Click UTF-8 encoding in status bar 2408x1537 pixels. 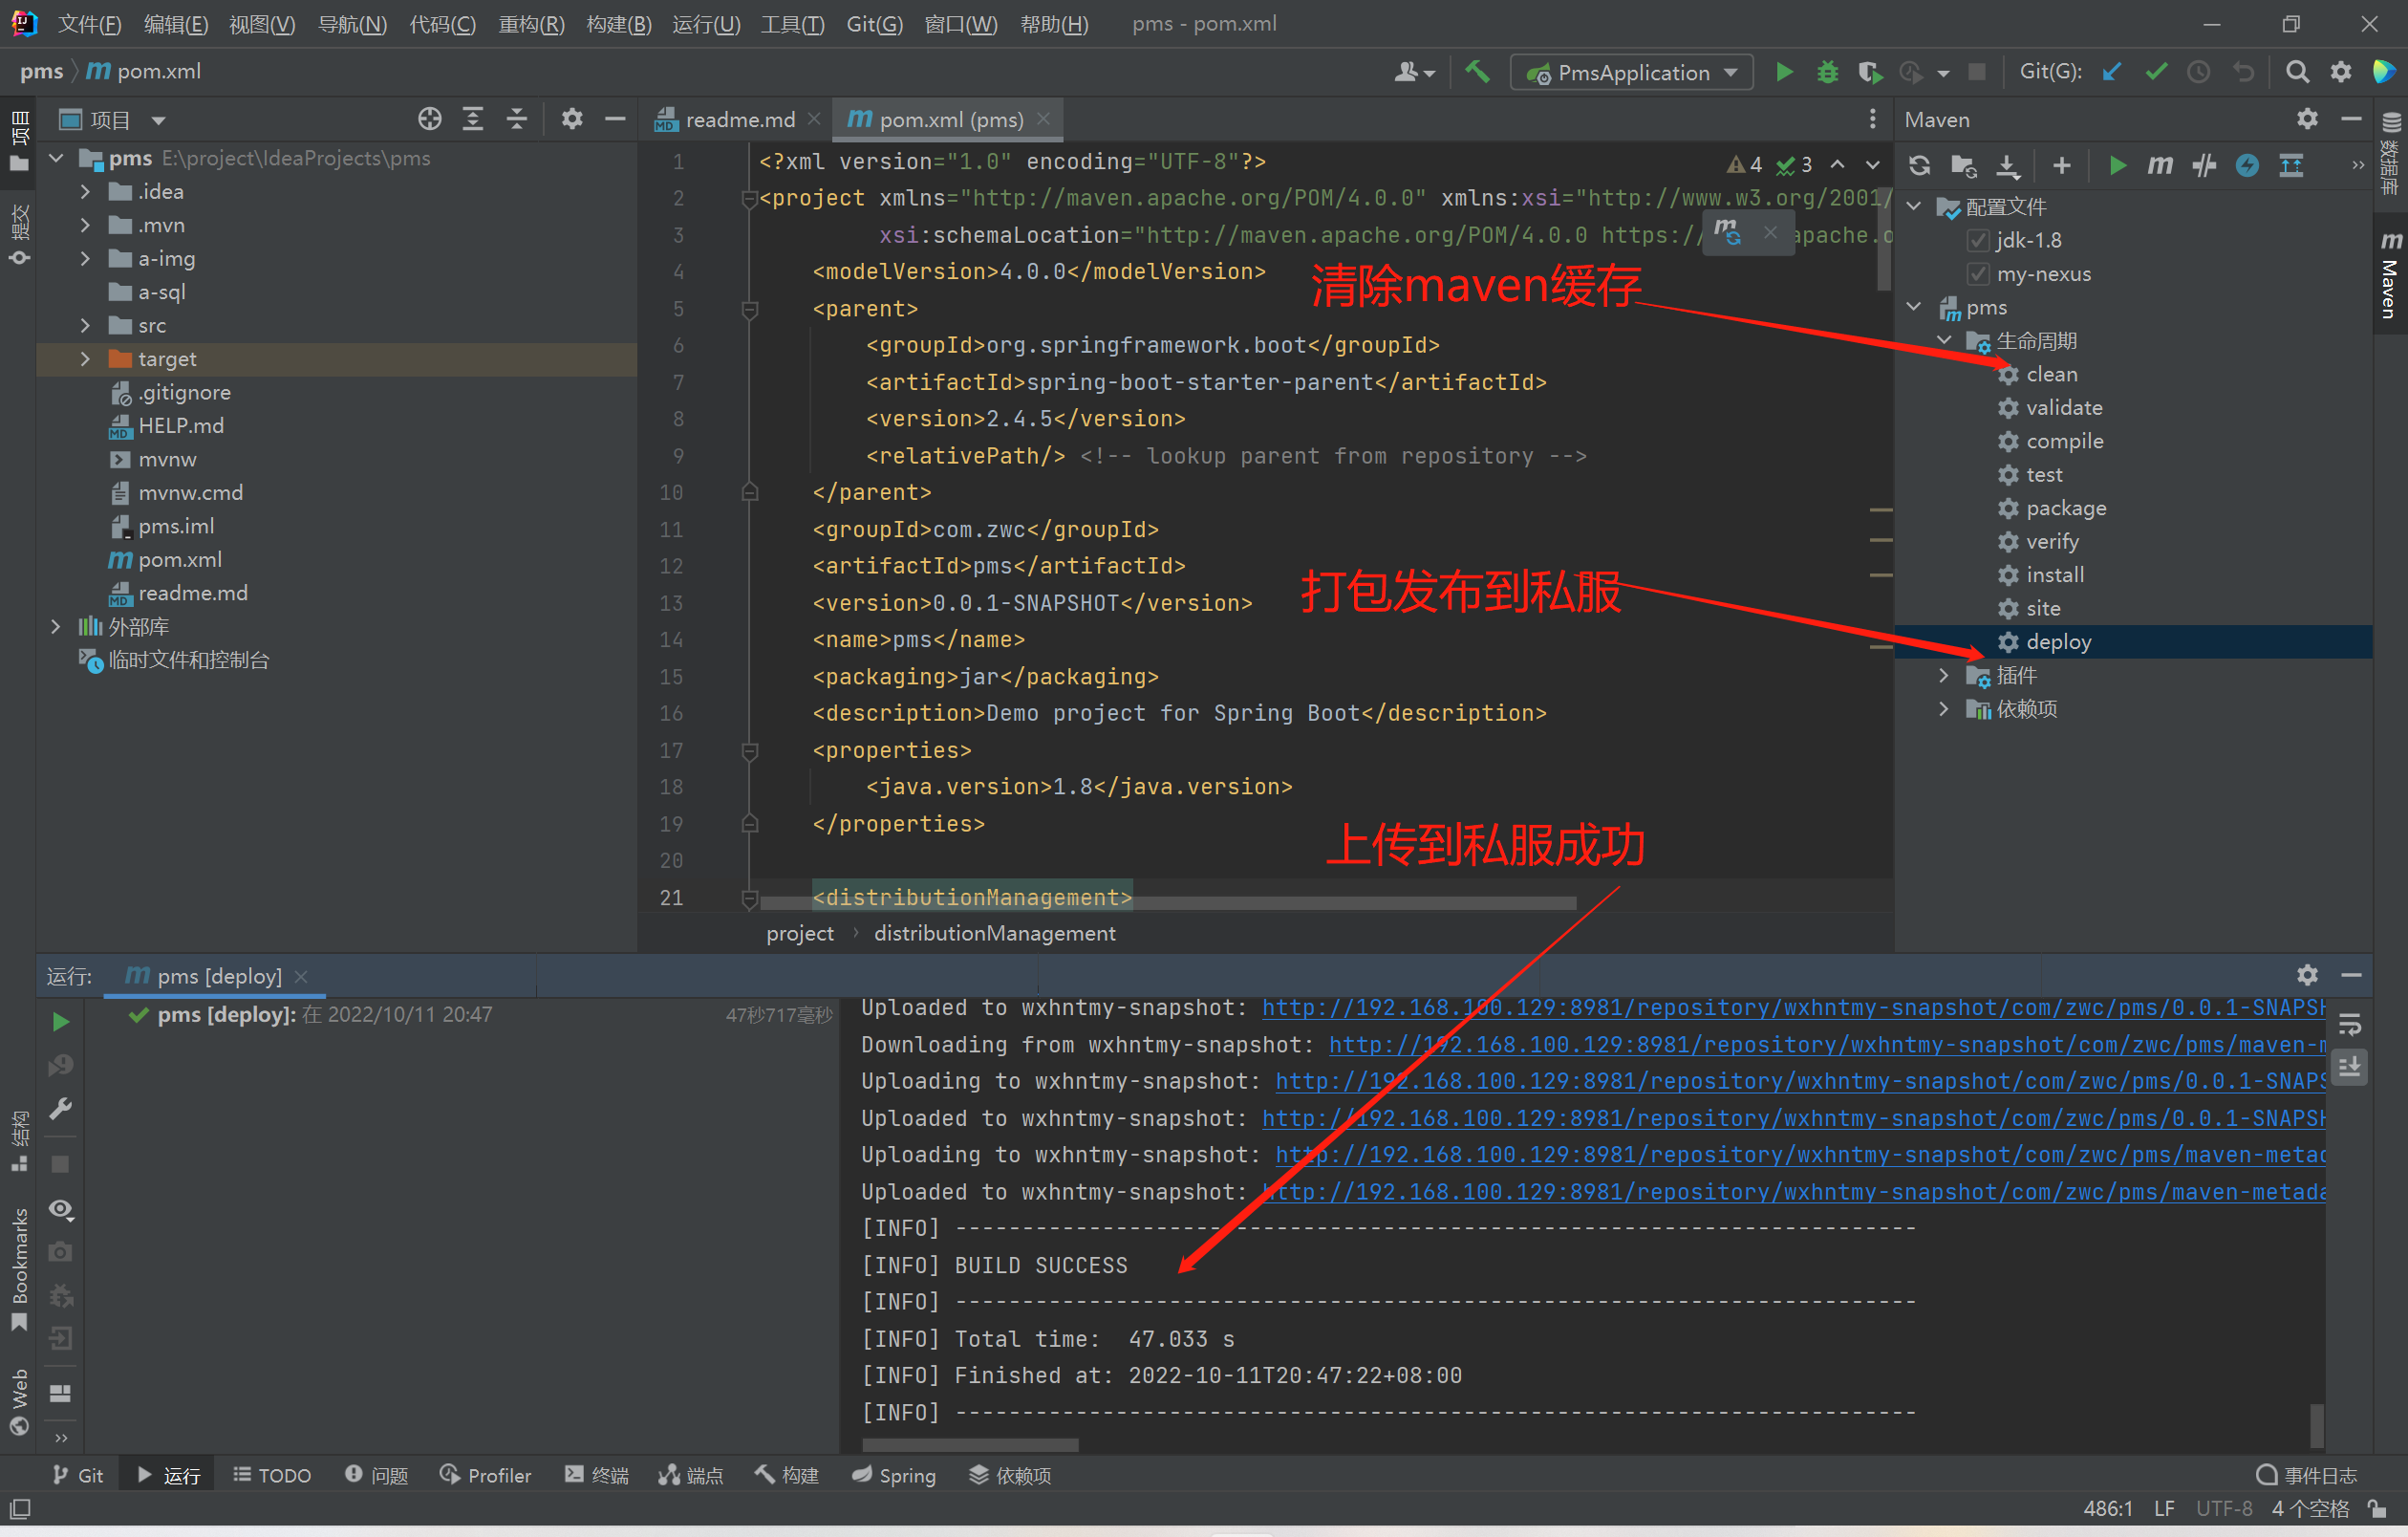[x=2223, y=1508]
